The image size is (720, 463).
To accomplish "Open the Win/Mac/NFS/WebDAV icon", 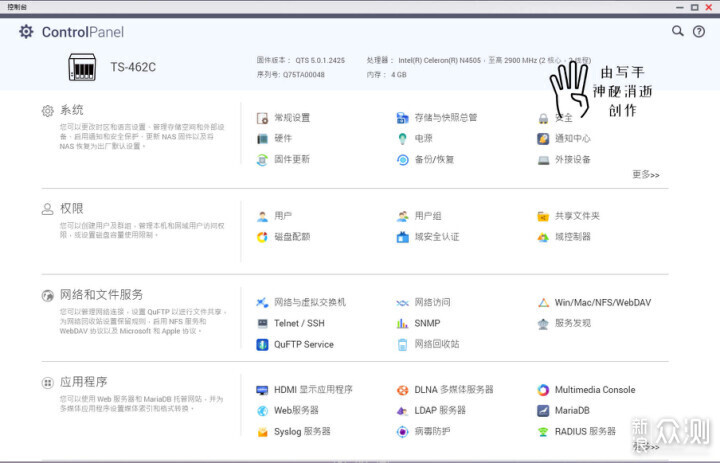I will [543, 303].
